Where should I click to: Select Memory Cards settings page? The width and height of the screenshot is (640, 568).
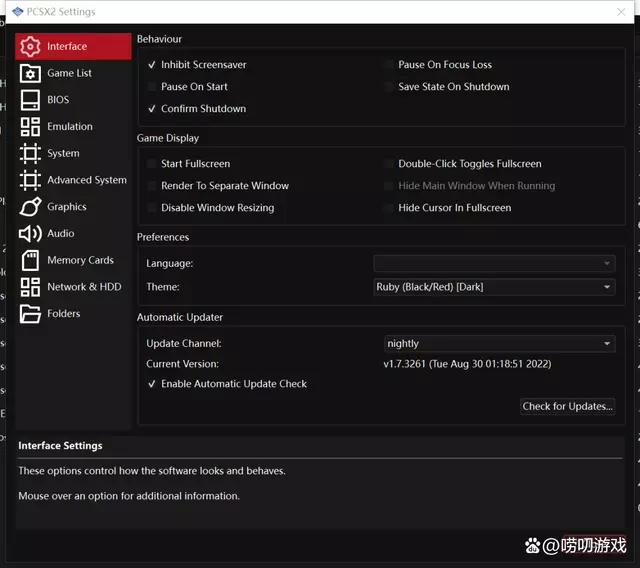click(x=73, y=260)
